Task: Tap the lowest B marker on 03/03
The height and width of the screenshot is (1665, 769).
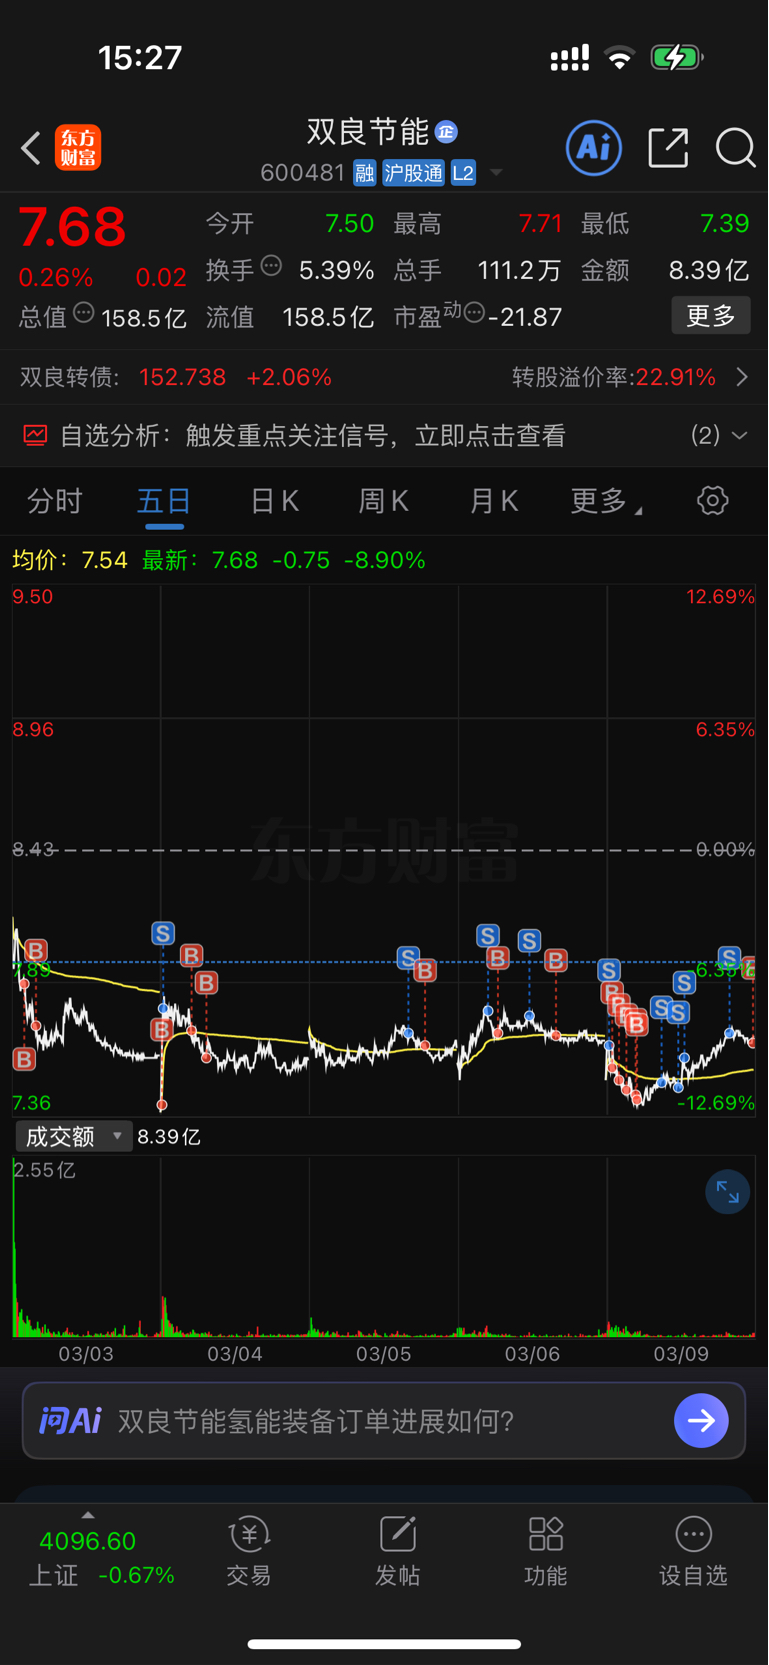Action: (24, 1059)
